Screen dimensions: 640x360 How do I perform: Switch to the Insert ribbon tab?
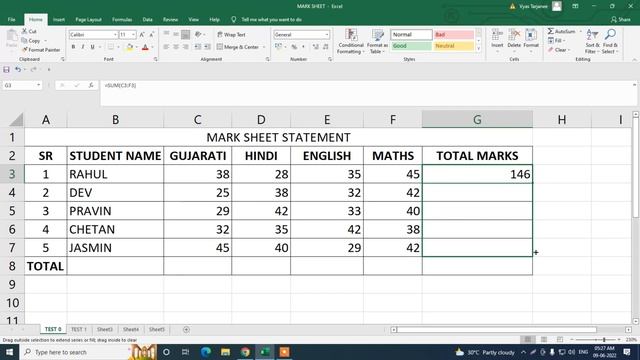(x=59, y=20)
